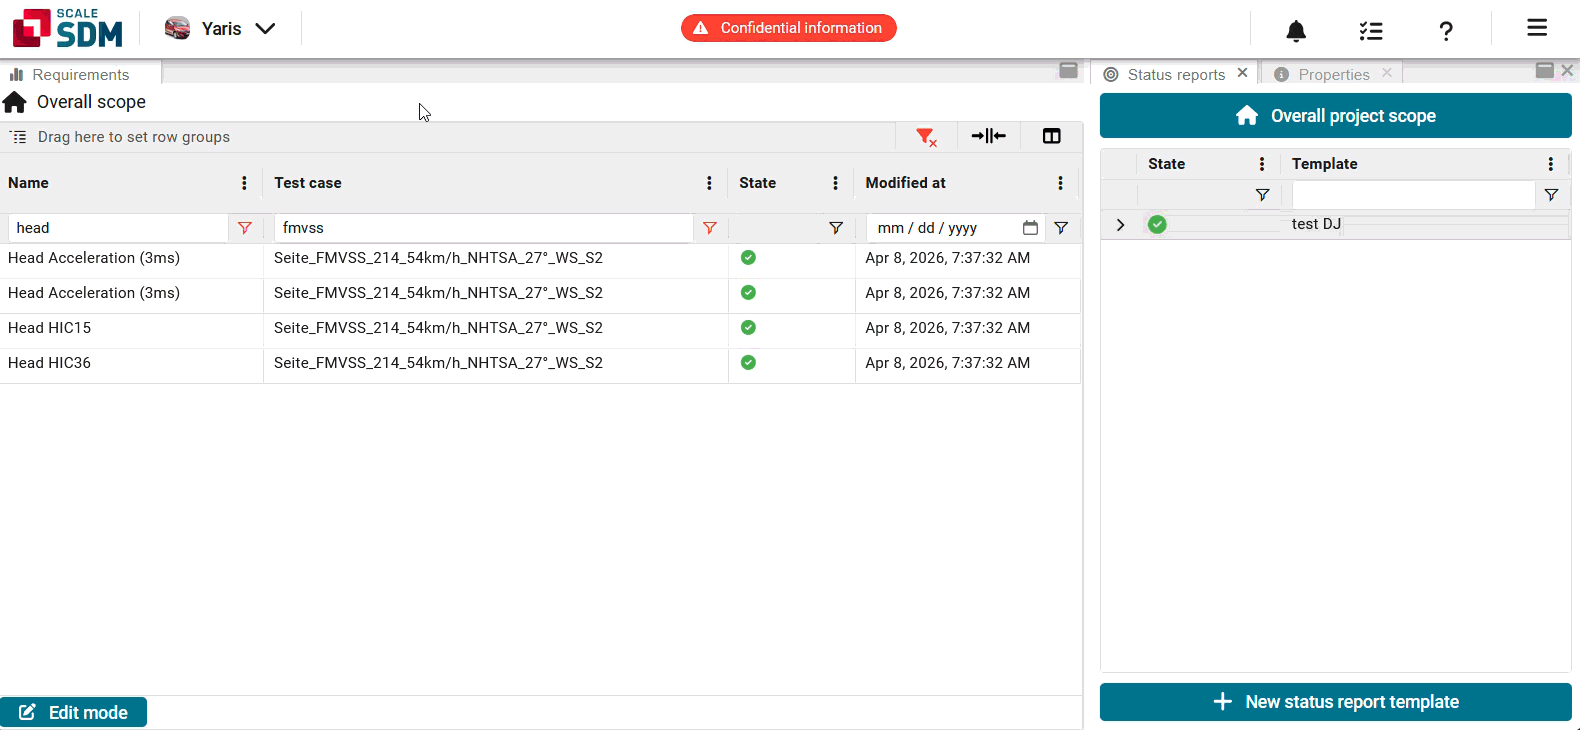Image resolution: width=1580 pixels, height=730 pixels.
Task: Open the task checklist icon
Action: coord(1371,31)
